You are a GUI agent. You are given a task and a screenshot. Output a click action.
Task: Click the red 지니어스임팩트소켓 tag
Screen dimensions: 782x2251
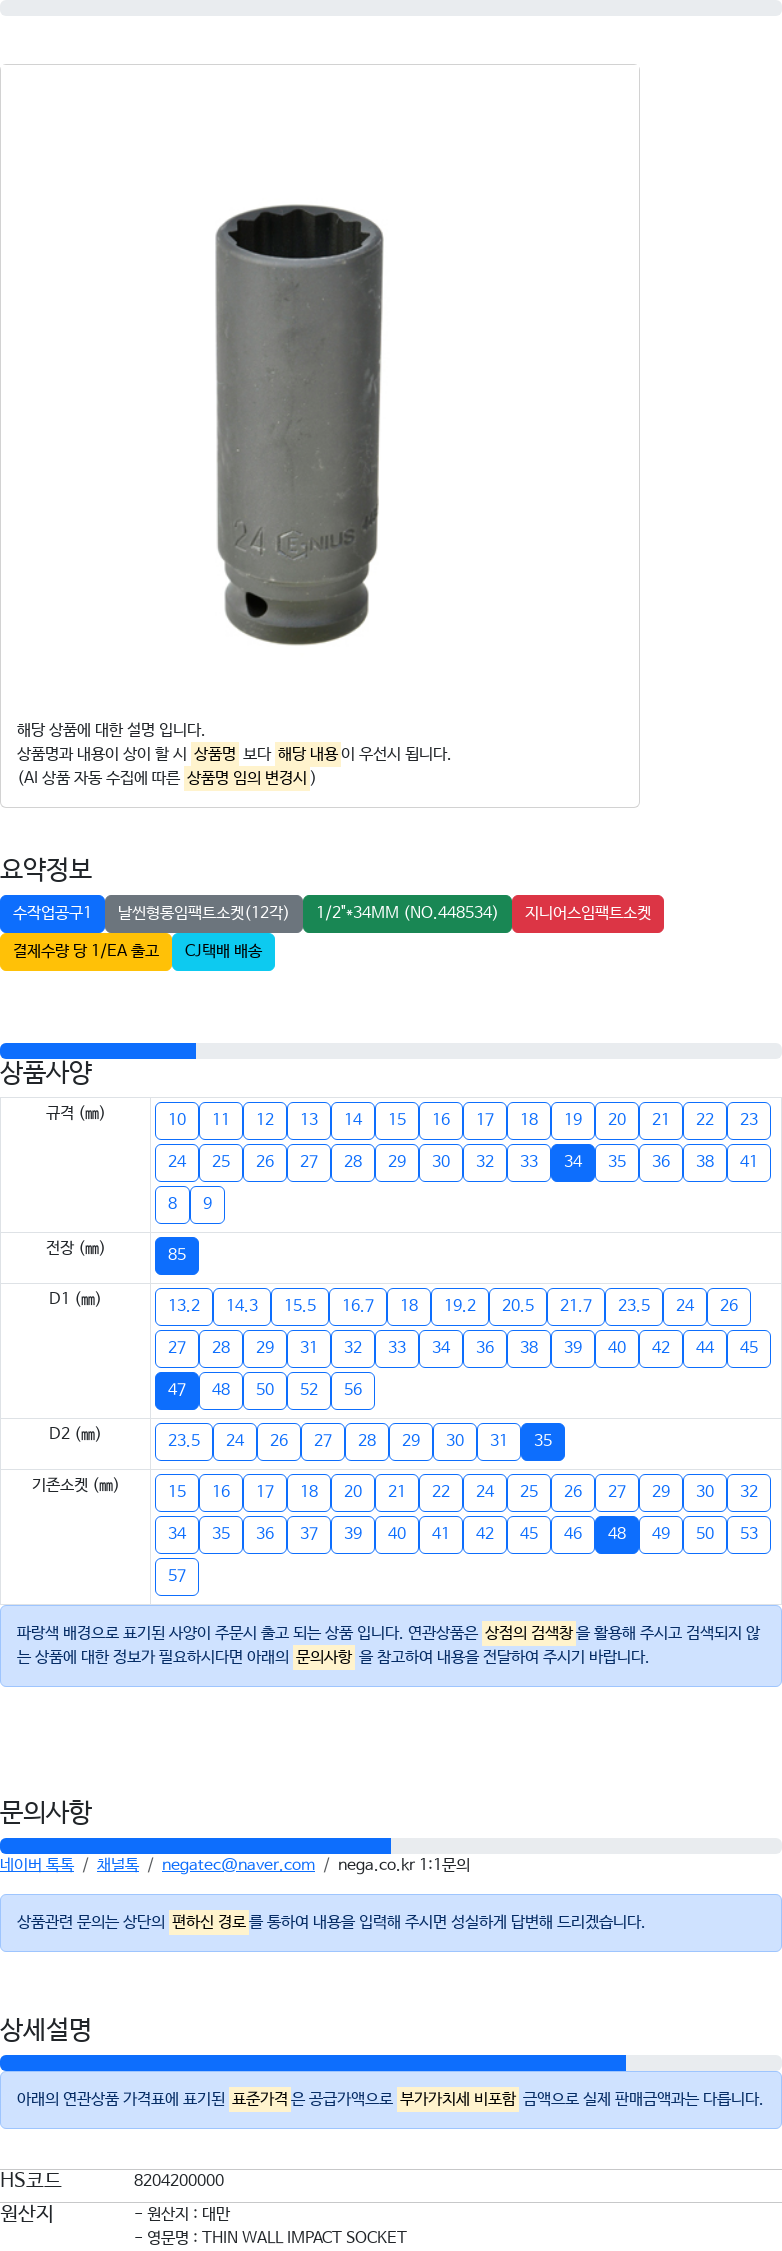(588, 913)
